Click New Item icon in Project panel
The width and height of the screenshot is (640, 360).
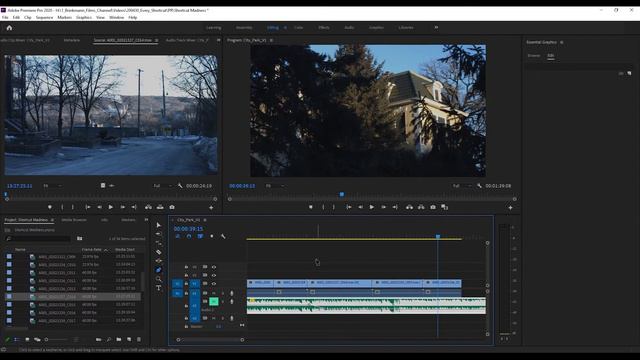pyautogui.click(x=129, y=339)
